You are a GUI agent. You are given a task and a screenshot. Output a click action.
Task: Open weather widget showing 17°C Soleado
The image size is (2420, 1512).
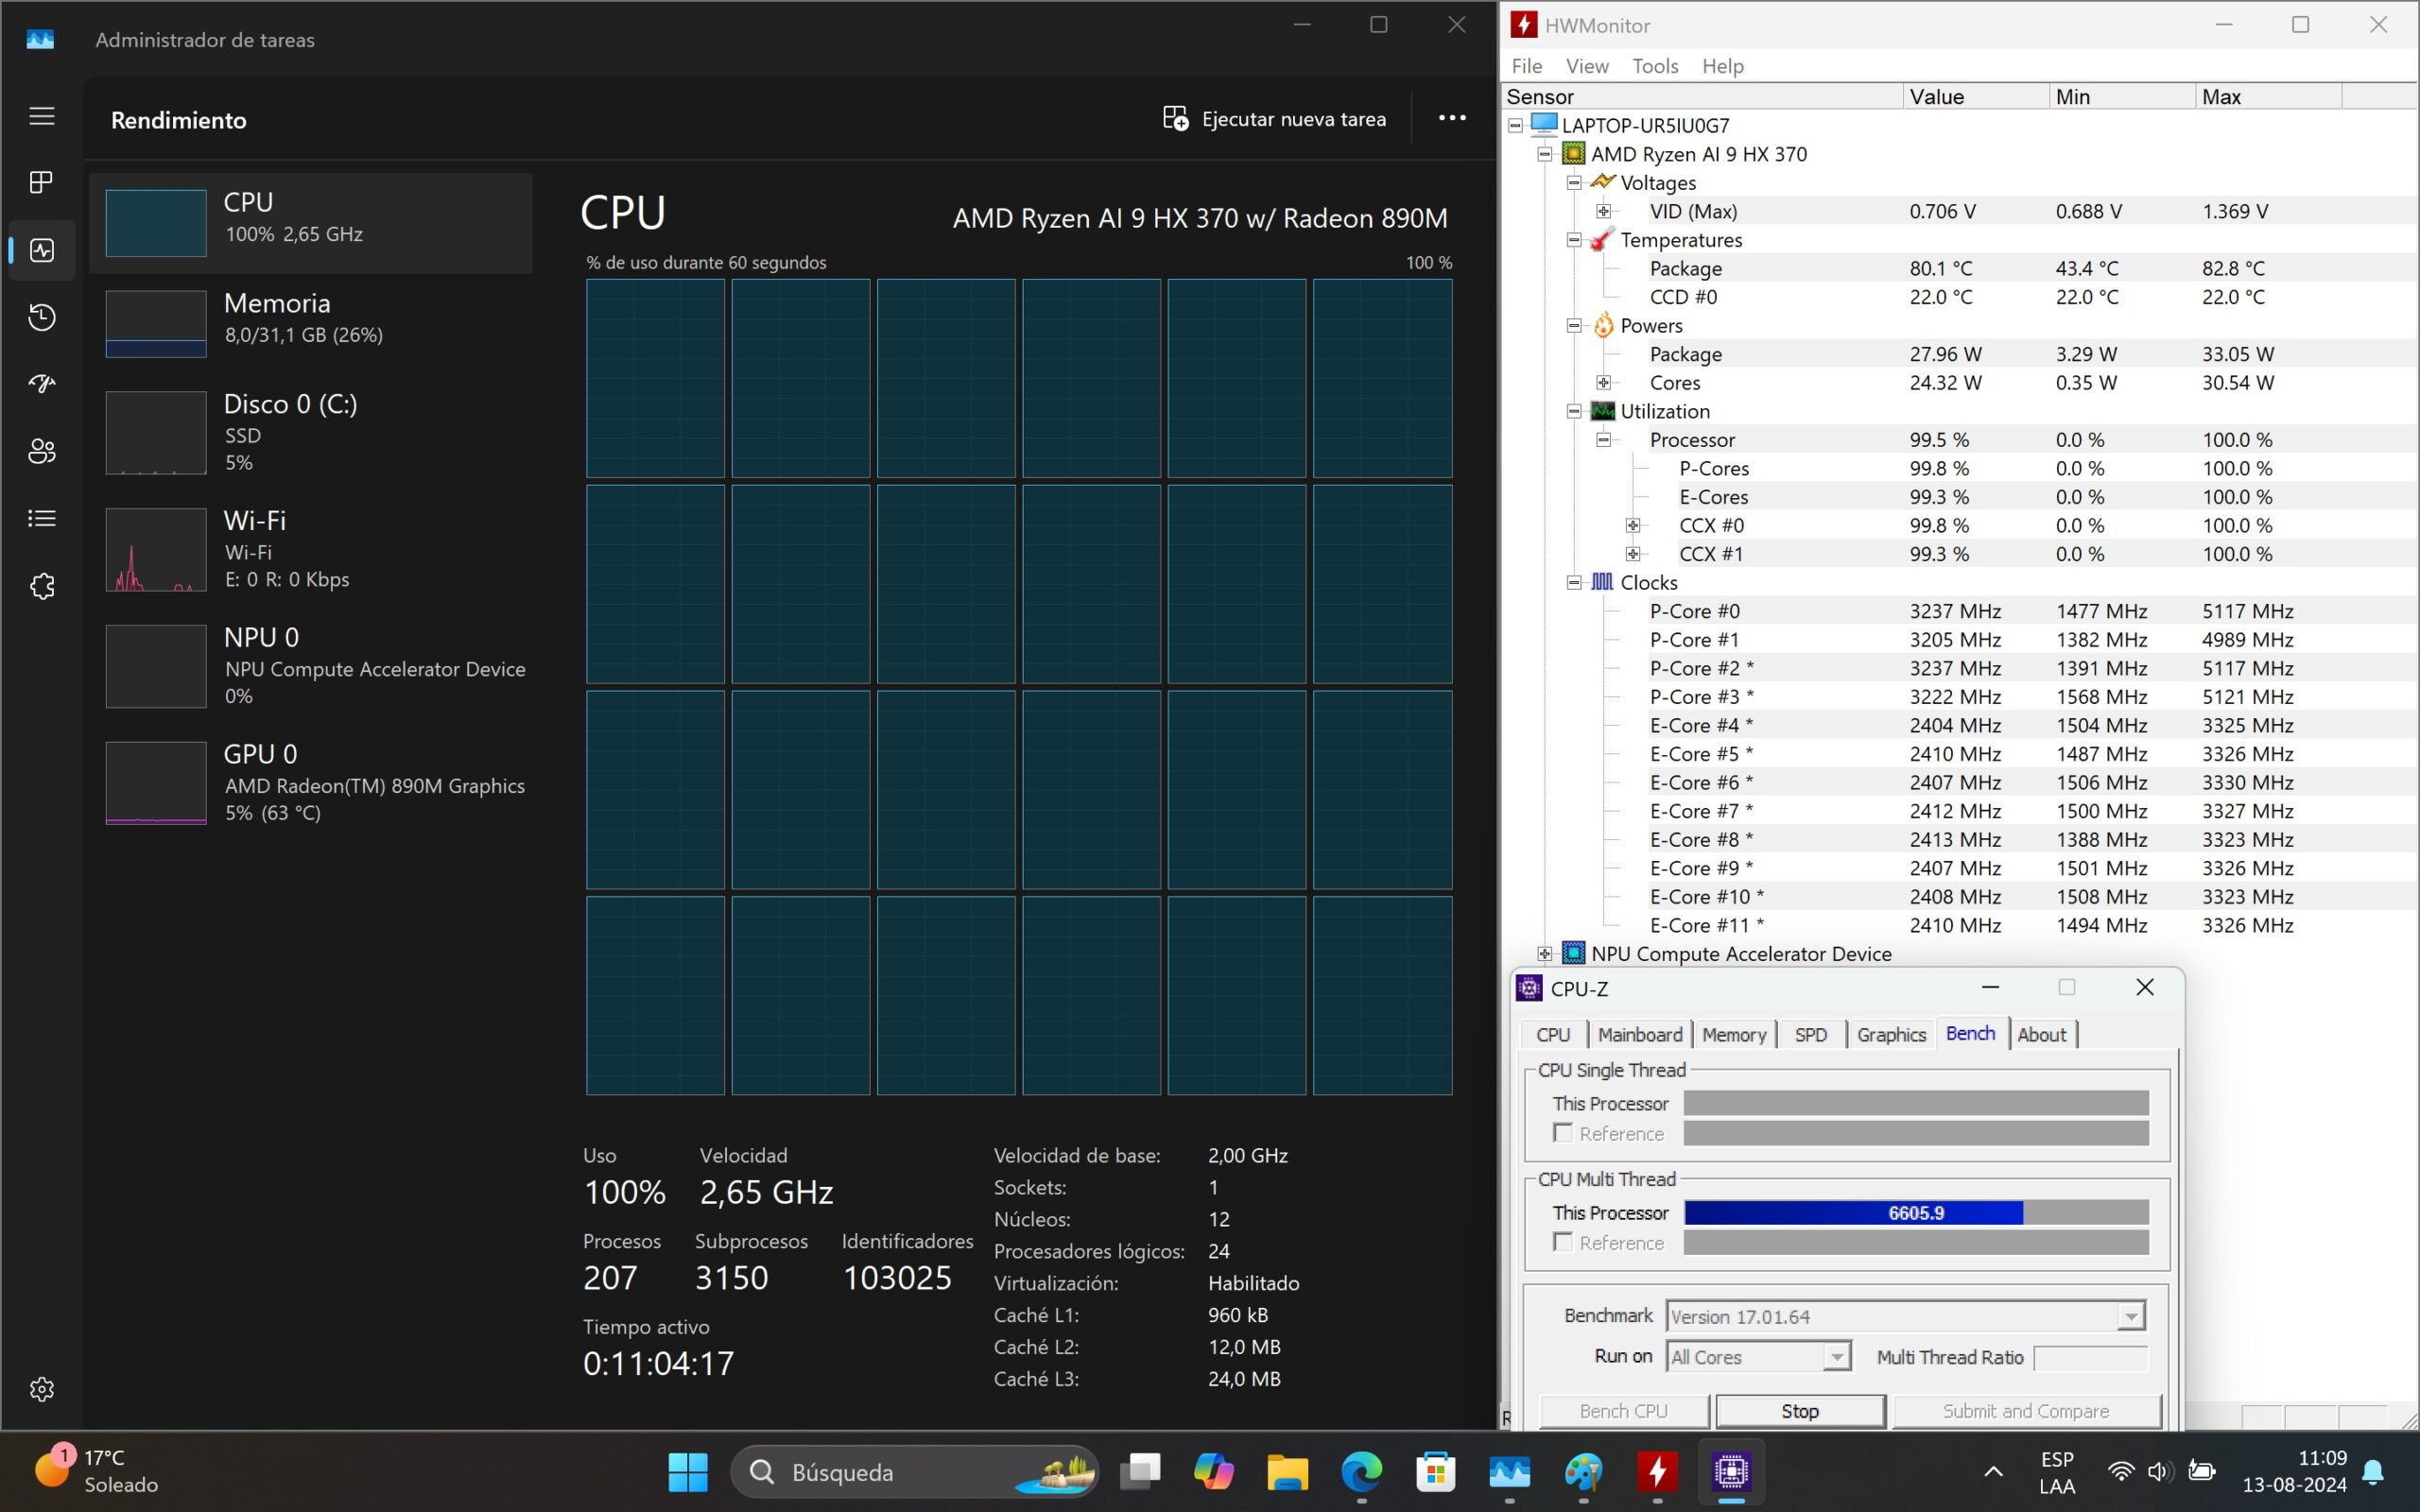tap(97, 1471)
